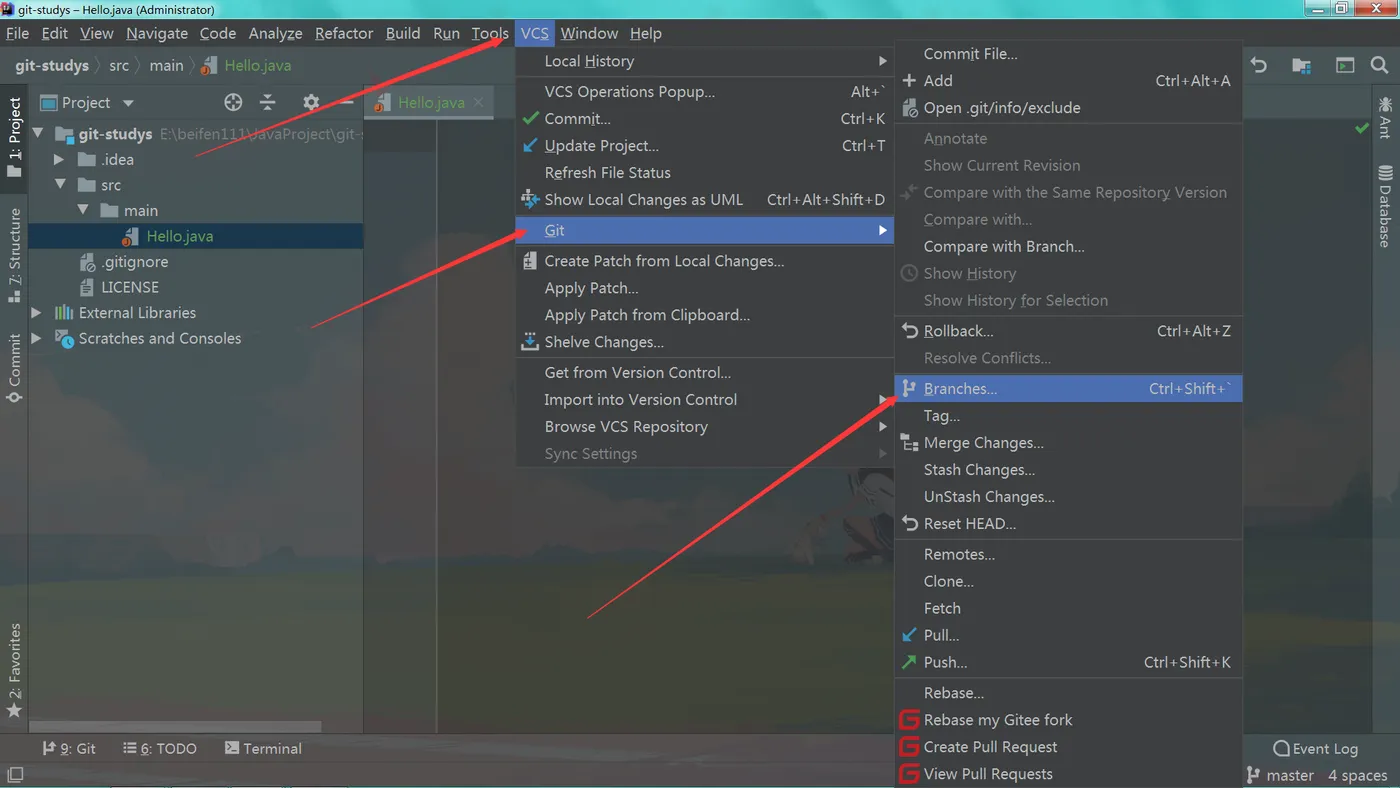1400x788 pixels.
Task: Click the search everywhere magnifier icon
Action: point(1380,65)
